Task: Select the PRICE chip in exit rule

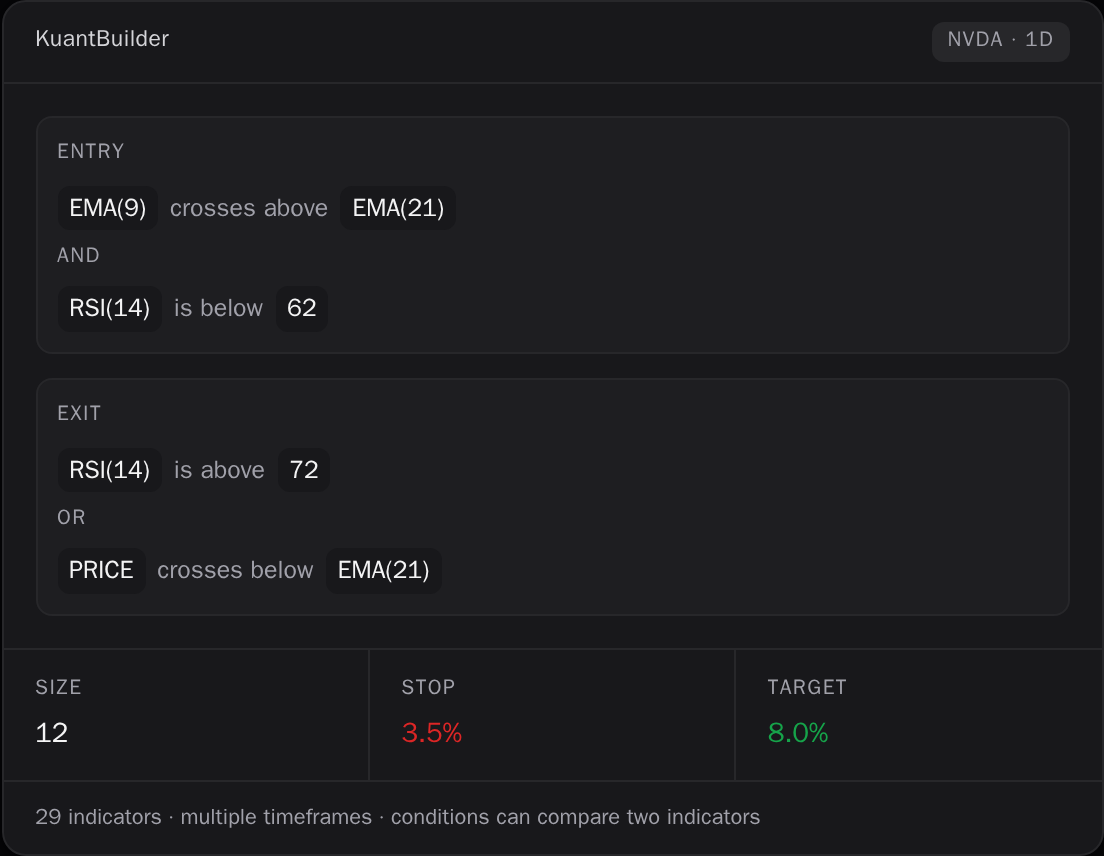Action: pyautogui.click(x=101, y=570)
